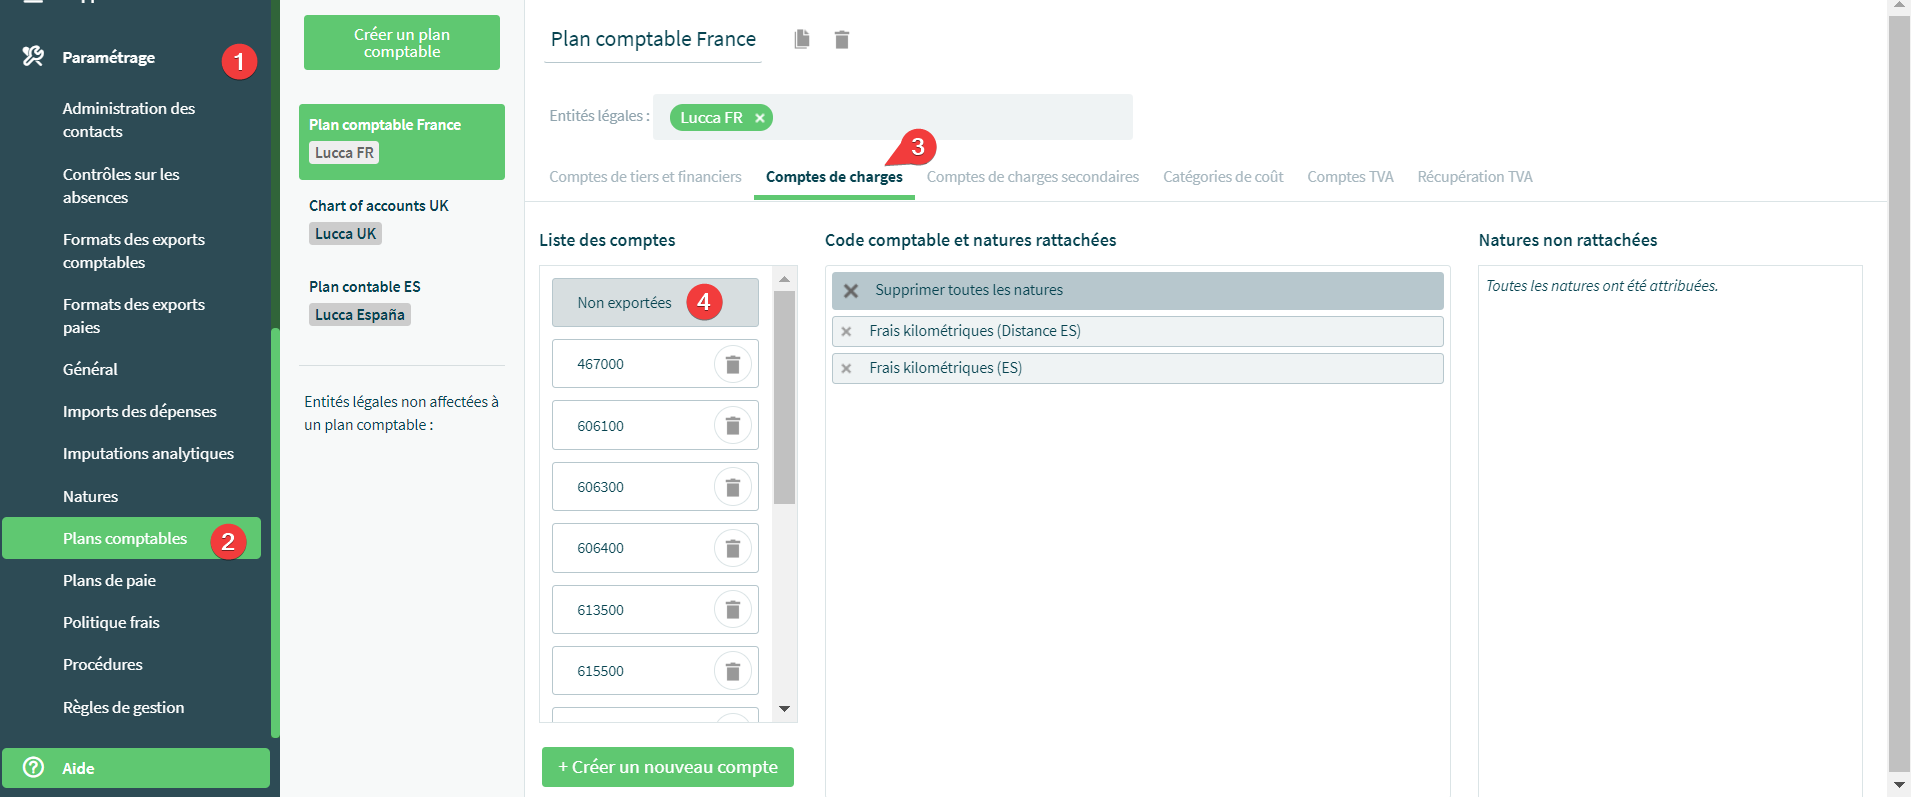Delete account 613500 with trash icon

coord(732,610)
